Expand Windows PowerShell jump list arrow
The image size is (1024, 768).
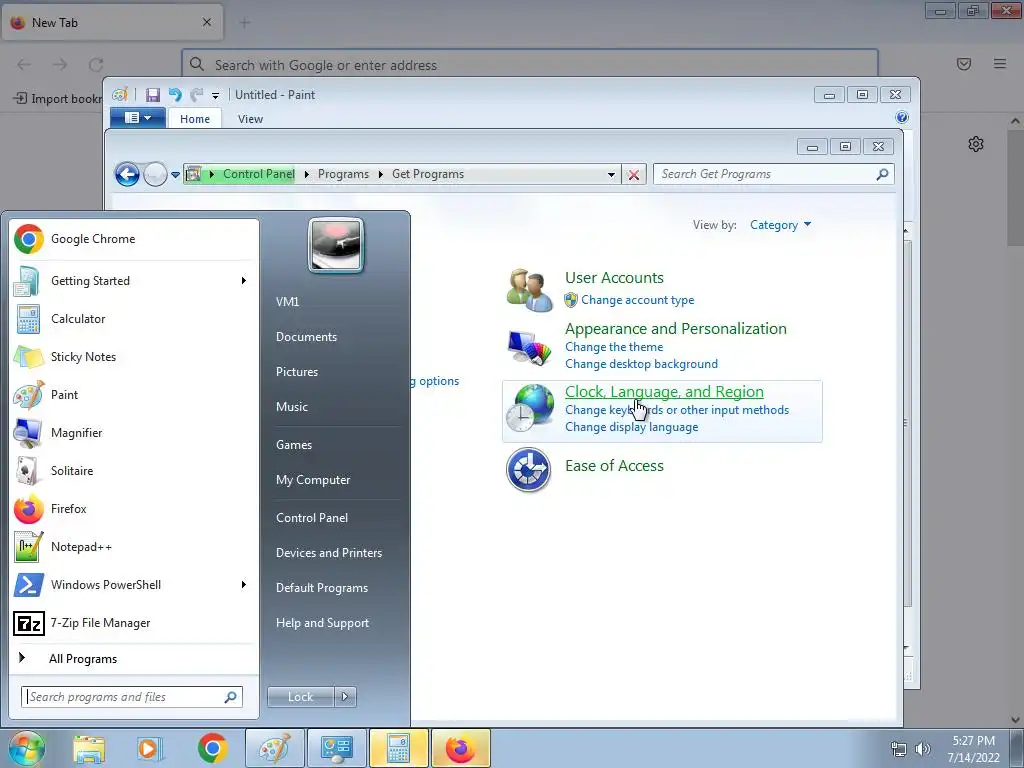[244, 584]
